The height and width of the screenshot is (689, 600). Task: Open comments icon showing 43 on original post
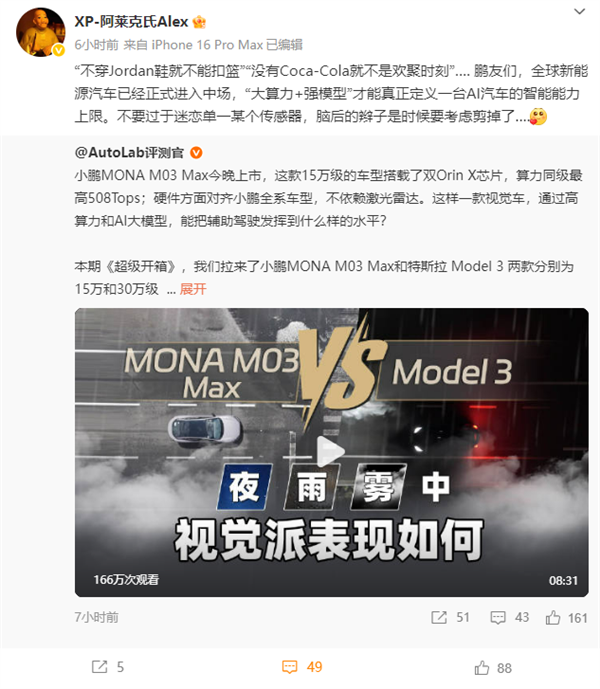498,617
